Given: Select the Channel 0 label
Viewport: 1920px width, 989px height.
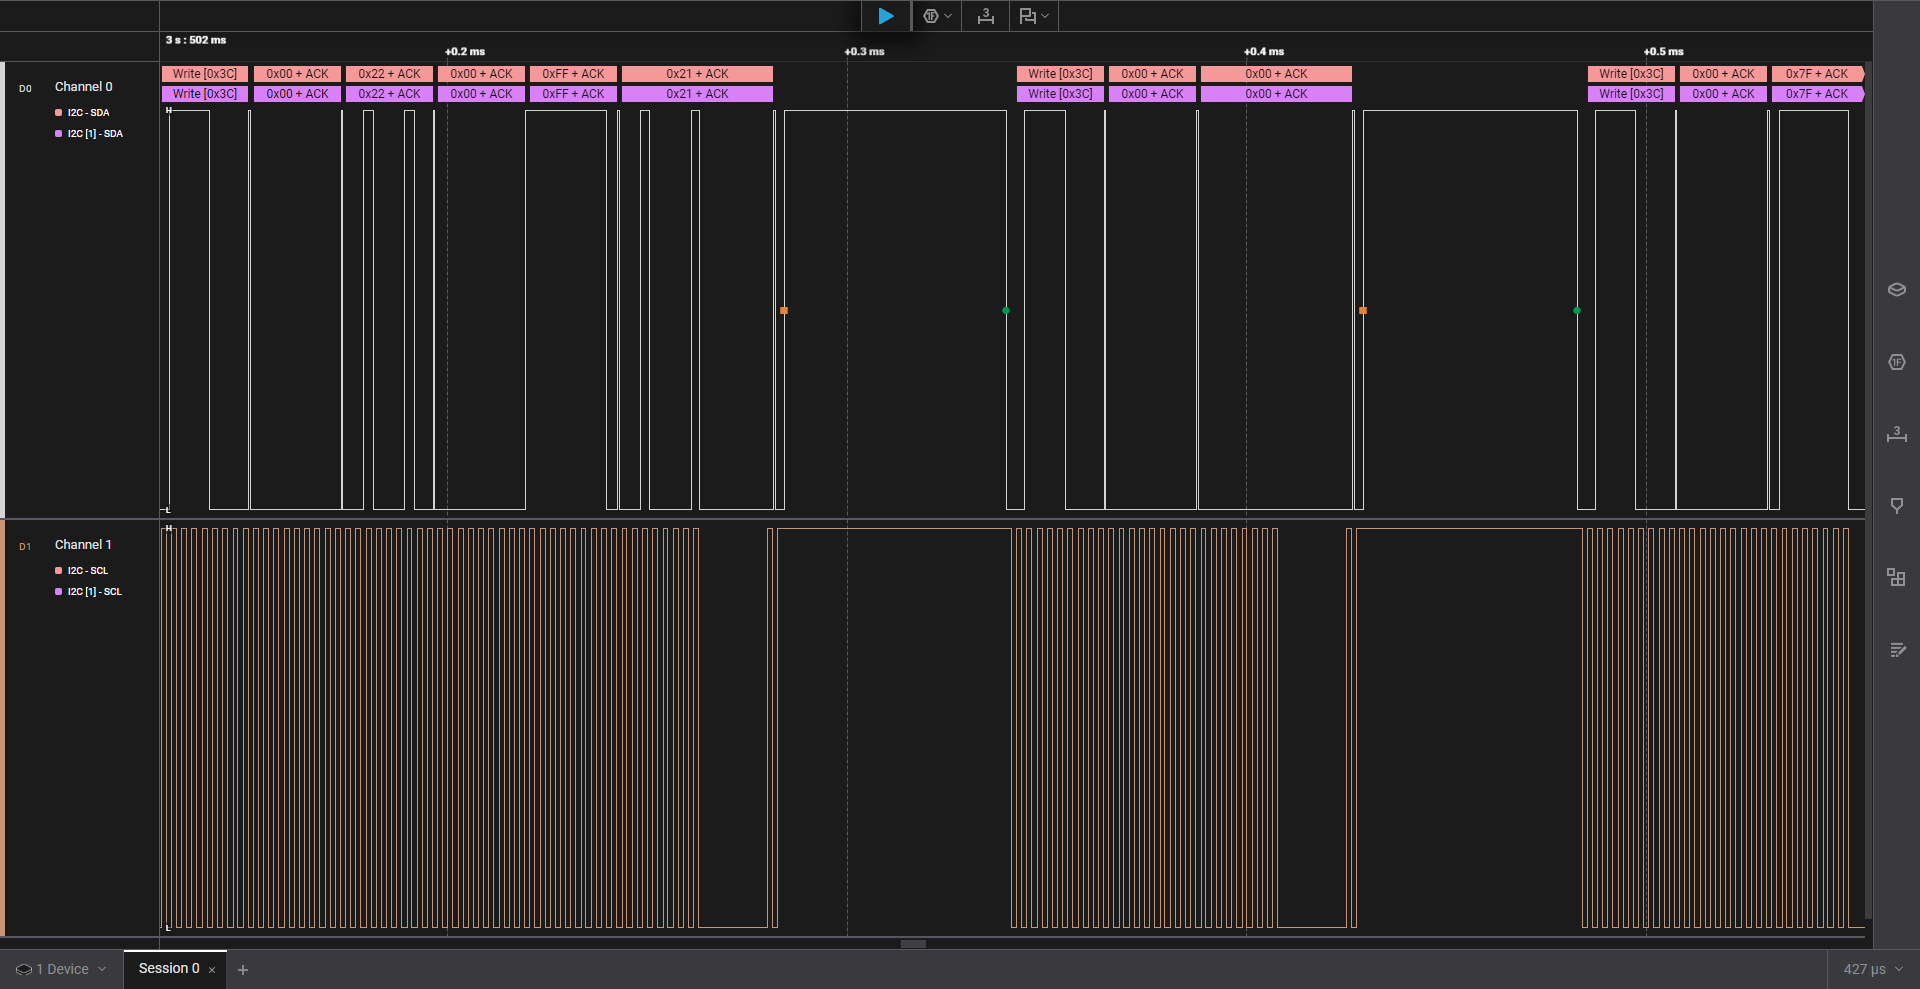Looking at the screenshot, I should pyautogui.click(x=83, y=87).
